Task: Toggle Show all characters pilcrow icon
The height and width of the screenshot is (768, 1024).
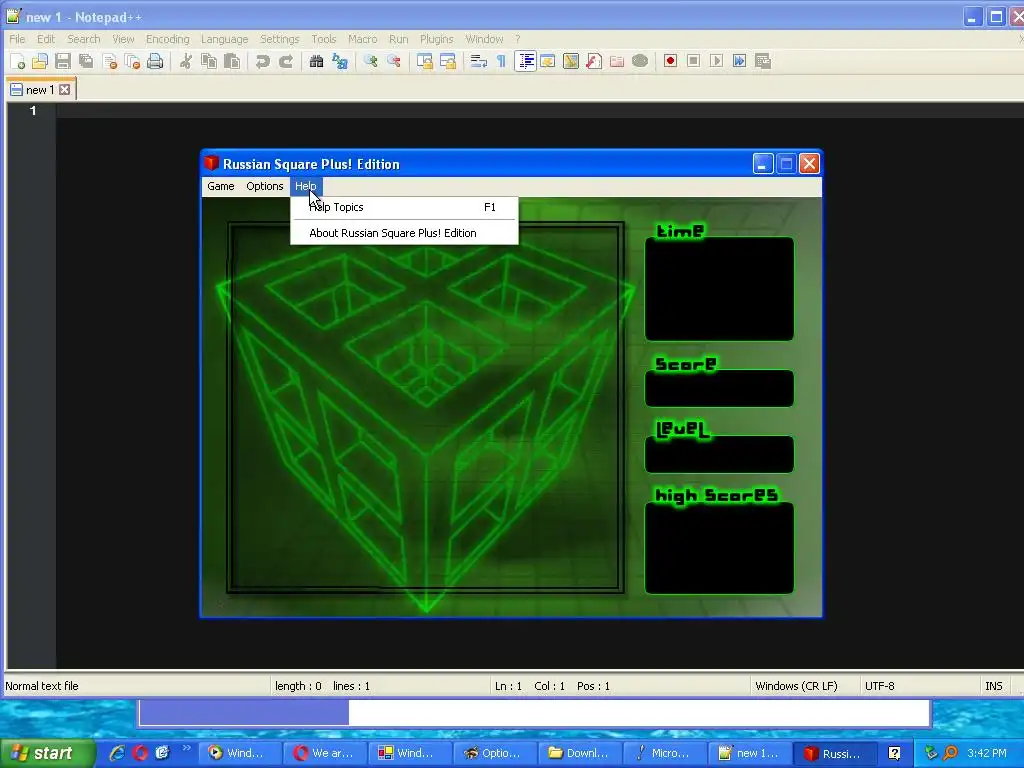Action: point(502,61)
